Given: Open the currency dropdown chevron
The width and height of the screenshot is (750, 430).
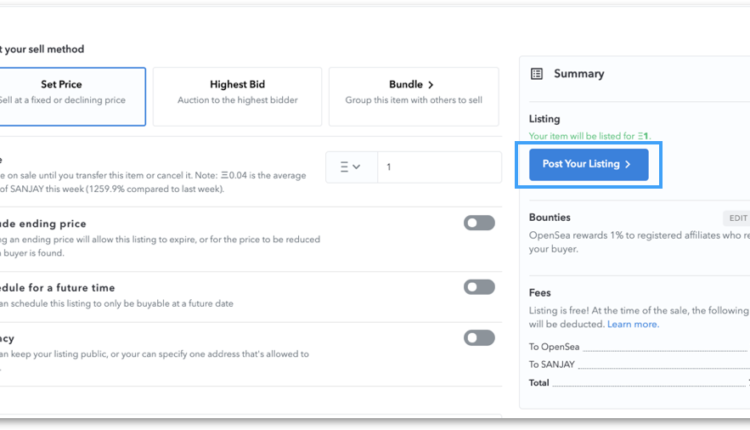Looking at the screenshot, I should click(358, 167).
